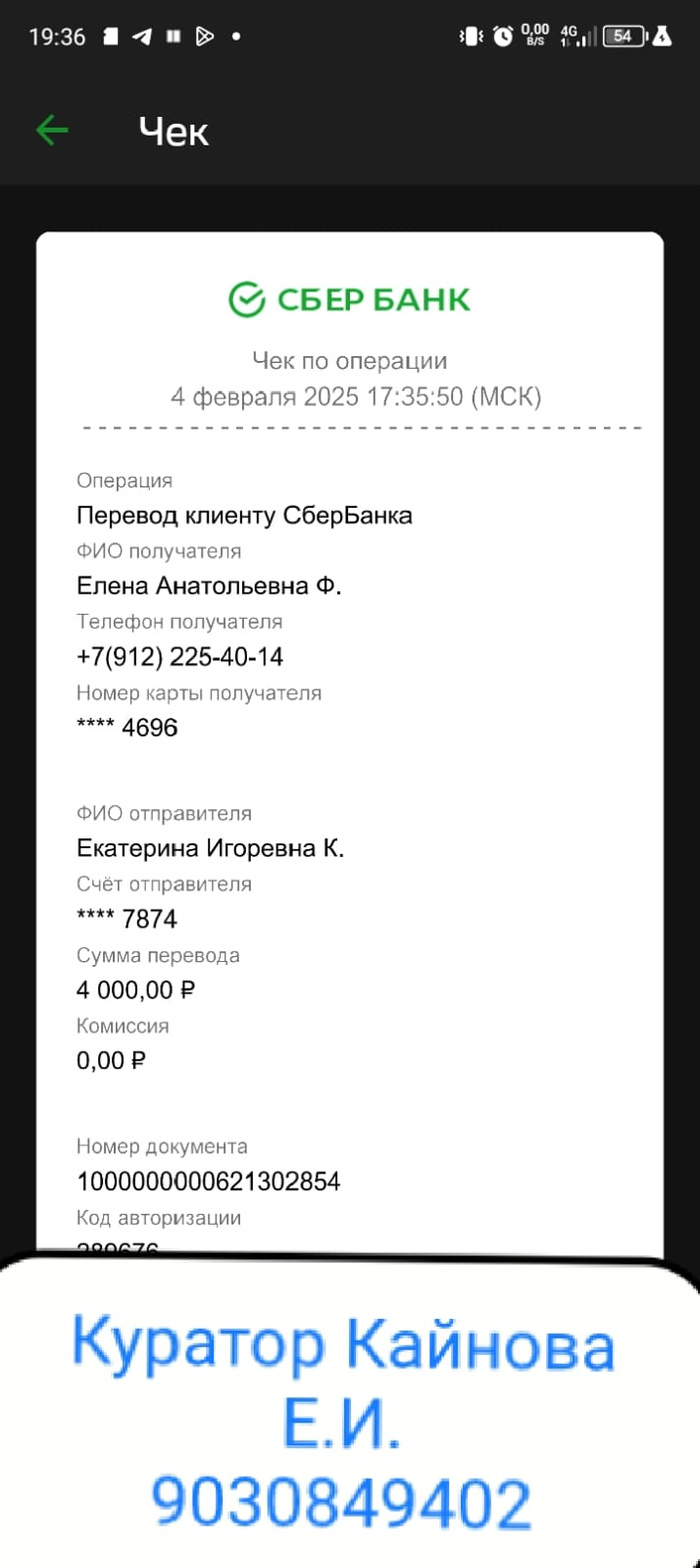Tap the green back arrow
Screen dimensions: 700x1568
click(52, 130)
